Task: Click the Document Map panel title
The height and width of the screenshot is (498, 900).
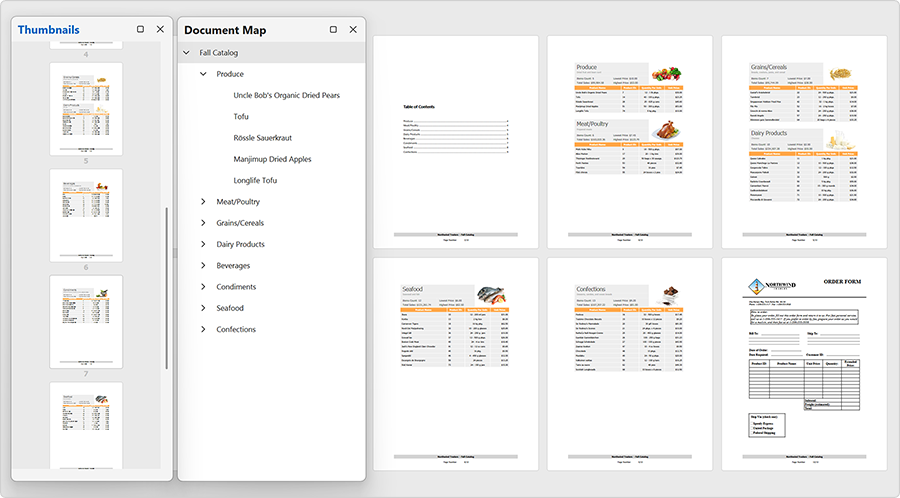Action: [225, 30]
